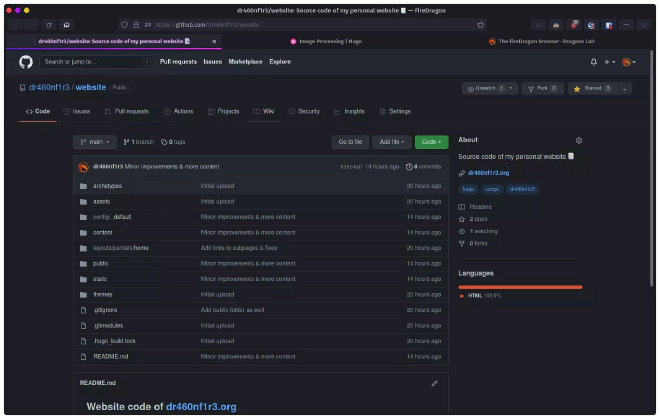This screenshot has width=660, height=419.
Task: Click the HTML languages bar
Action: (520, 287)
